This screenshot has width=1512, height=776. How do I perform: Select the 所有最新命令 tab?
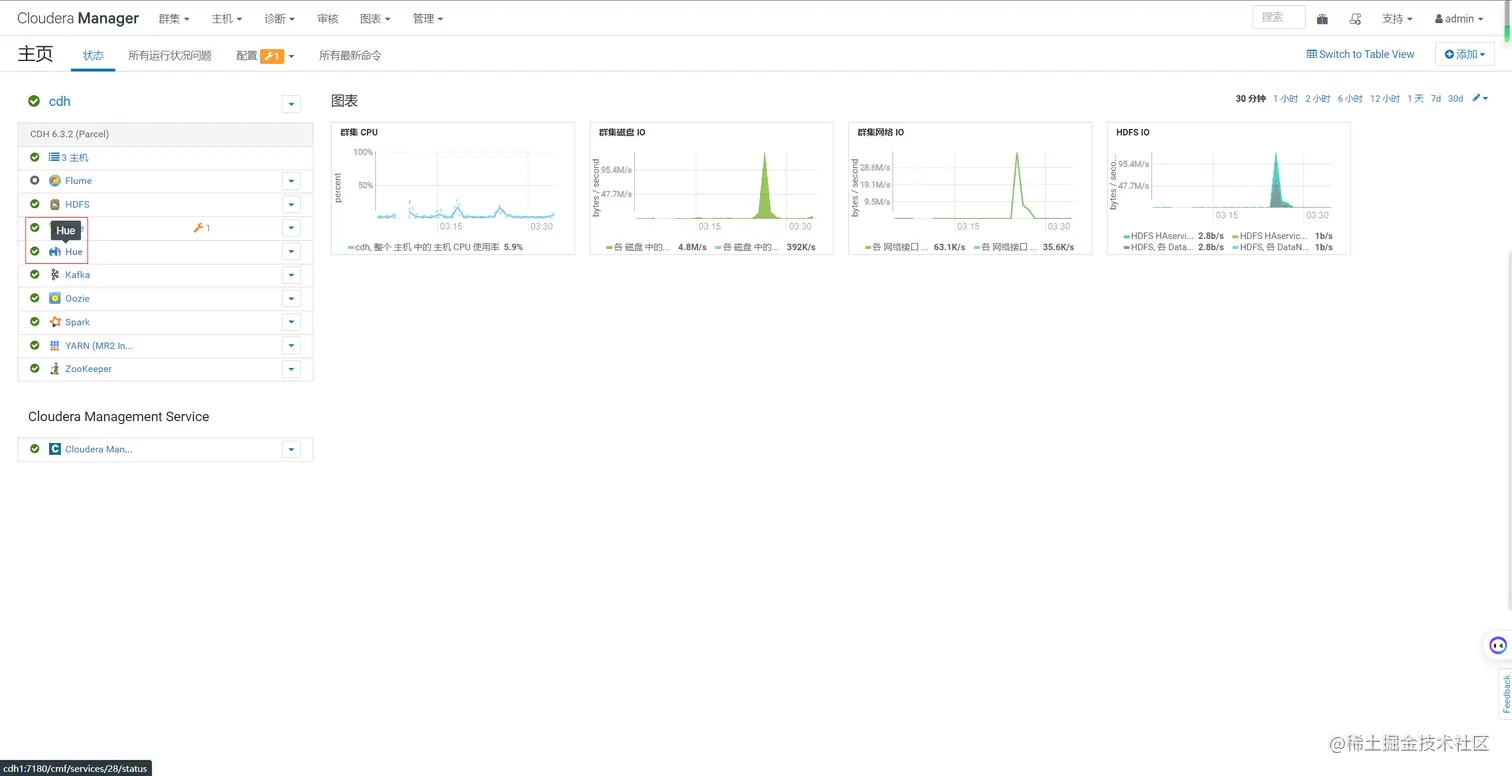(x=350, y=55)
